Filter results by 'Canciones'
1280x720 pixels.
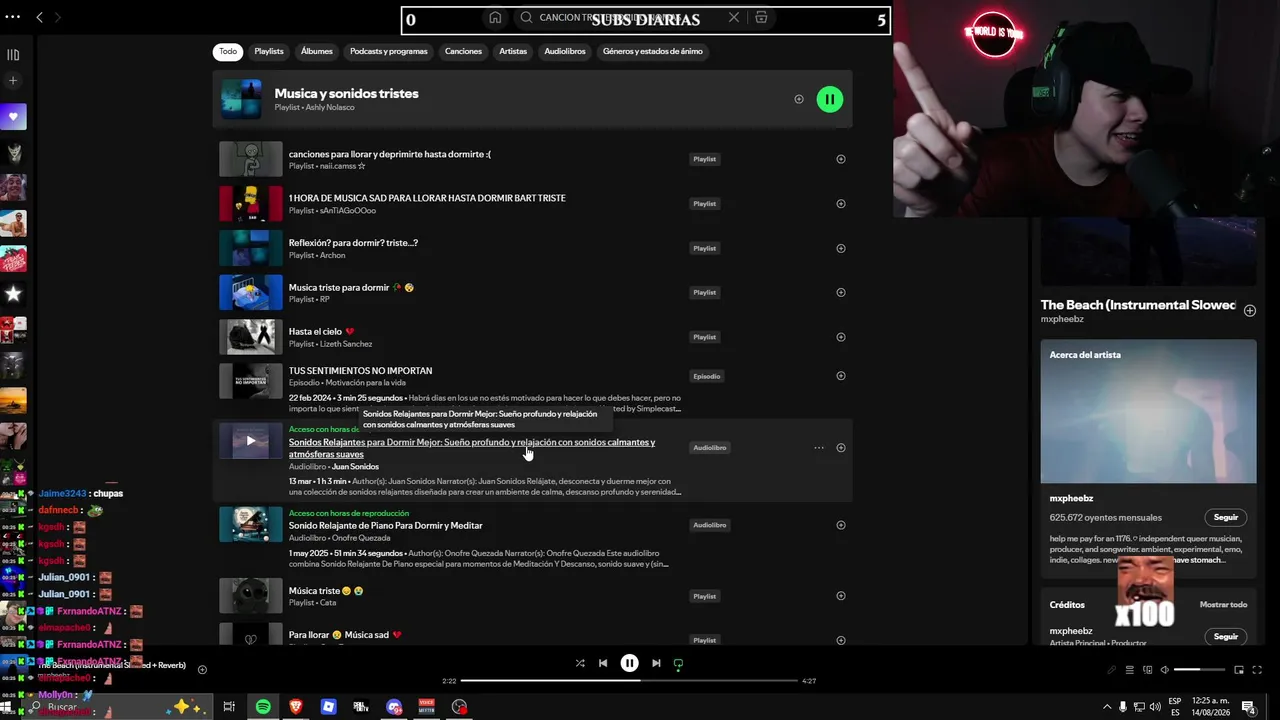(x=463, y=51)
